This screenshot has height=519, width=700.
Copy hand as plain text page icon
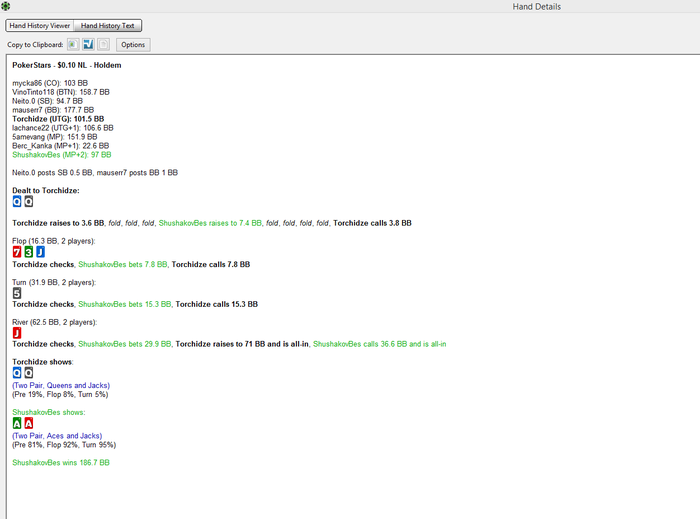click(104, 45)
